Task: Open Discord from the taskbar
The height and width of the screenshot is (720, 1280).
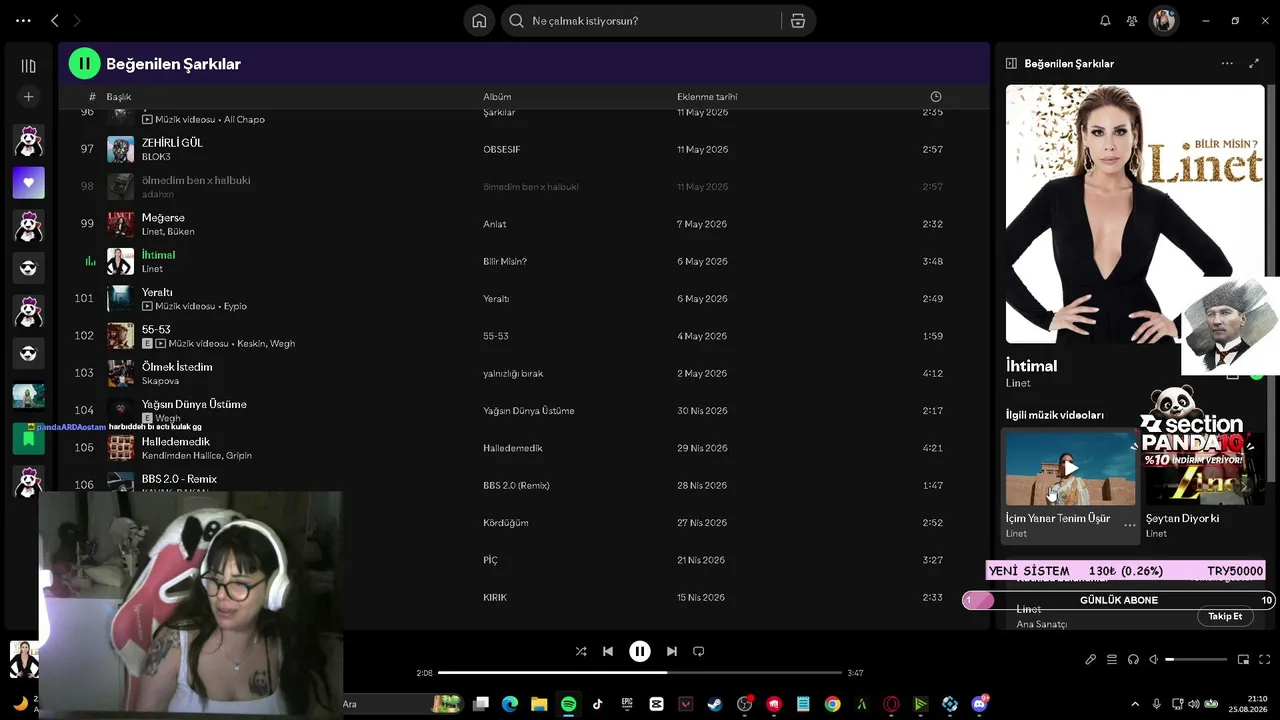Action: pyautogui.click(x=979, y=704)
